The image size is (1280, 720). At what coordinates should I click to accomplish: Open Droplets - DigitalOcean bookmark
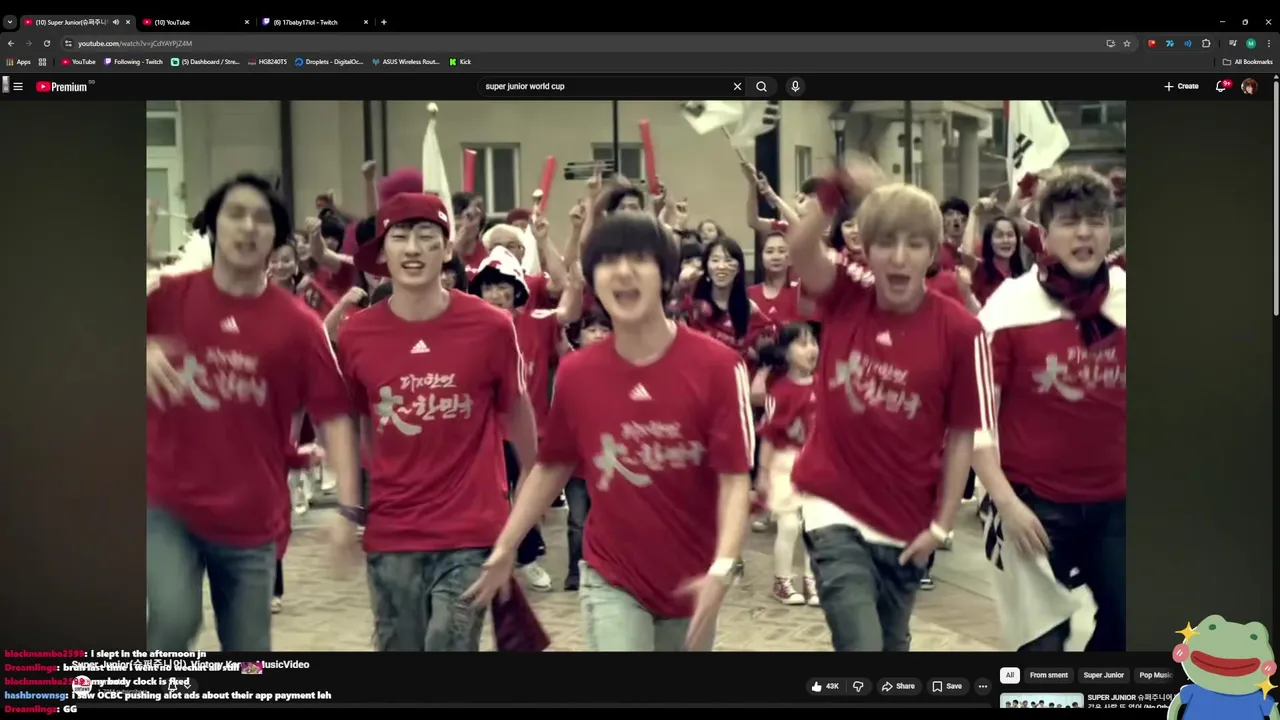(x=329, y=62)
